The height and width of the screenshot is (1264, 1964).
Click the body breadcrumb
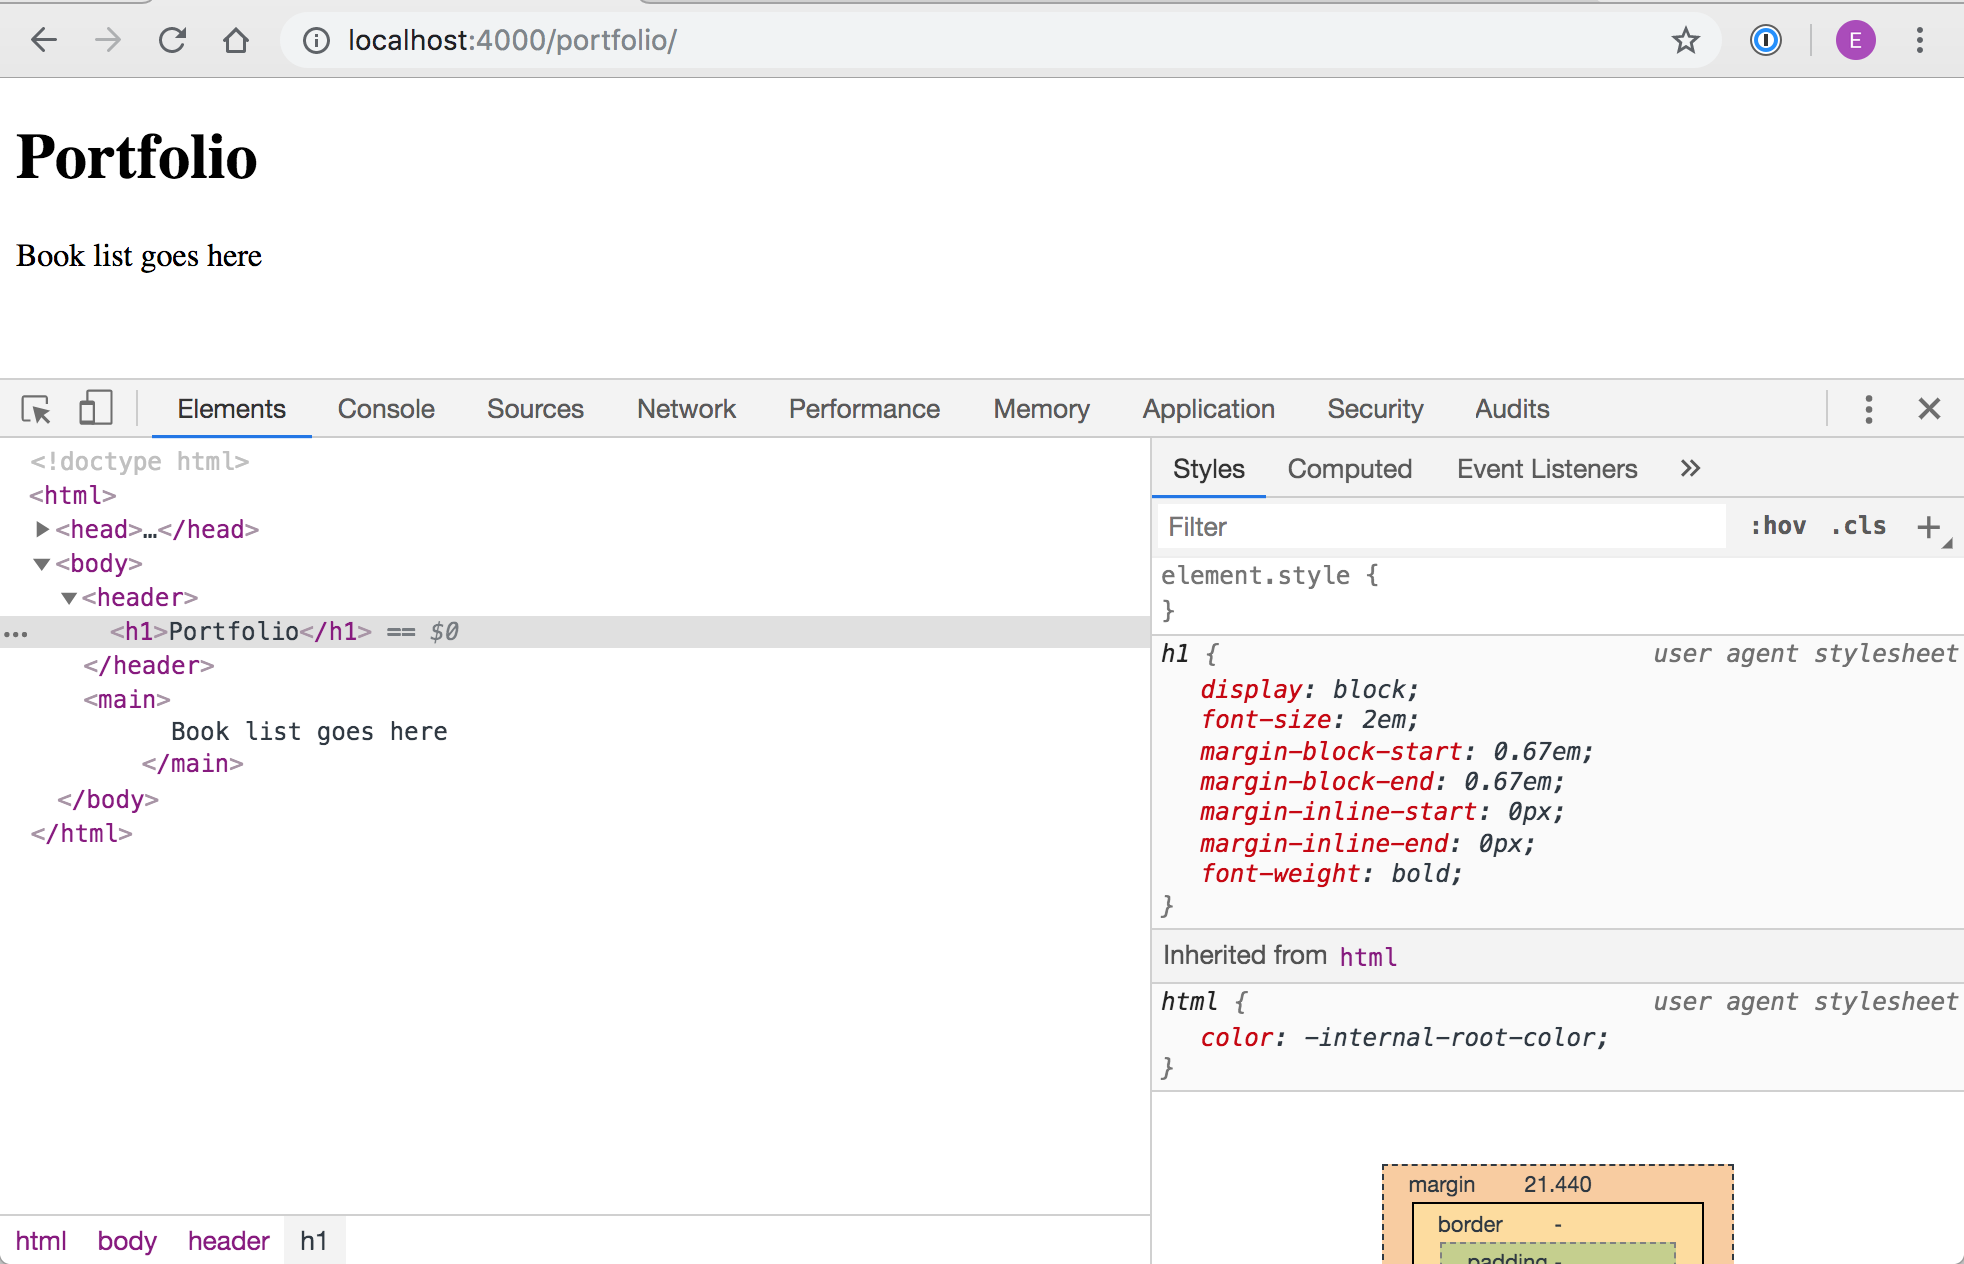pyautogui.click(x=127, y=1241)
